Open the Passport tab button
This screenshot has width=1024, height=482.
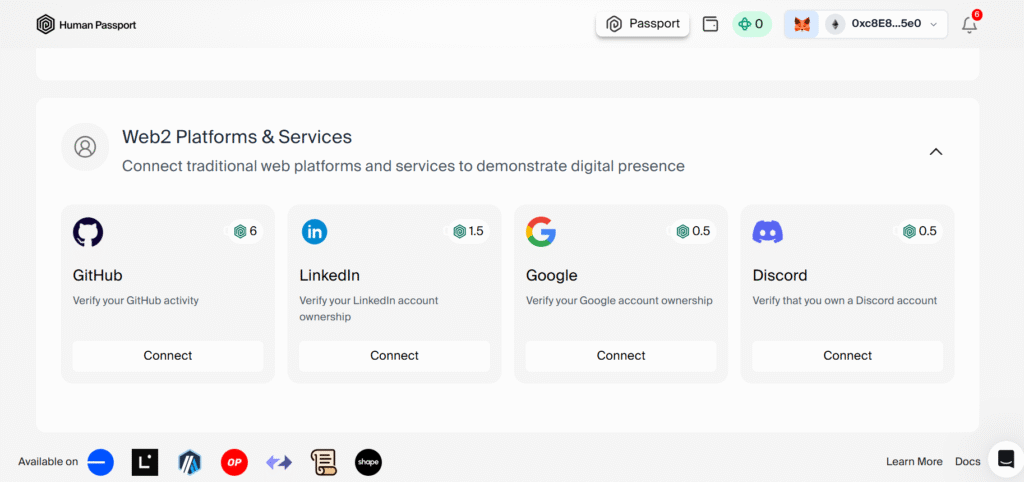(643, 24)
